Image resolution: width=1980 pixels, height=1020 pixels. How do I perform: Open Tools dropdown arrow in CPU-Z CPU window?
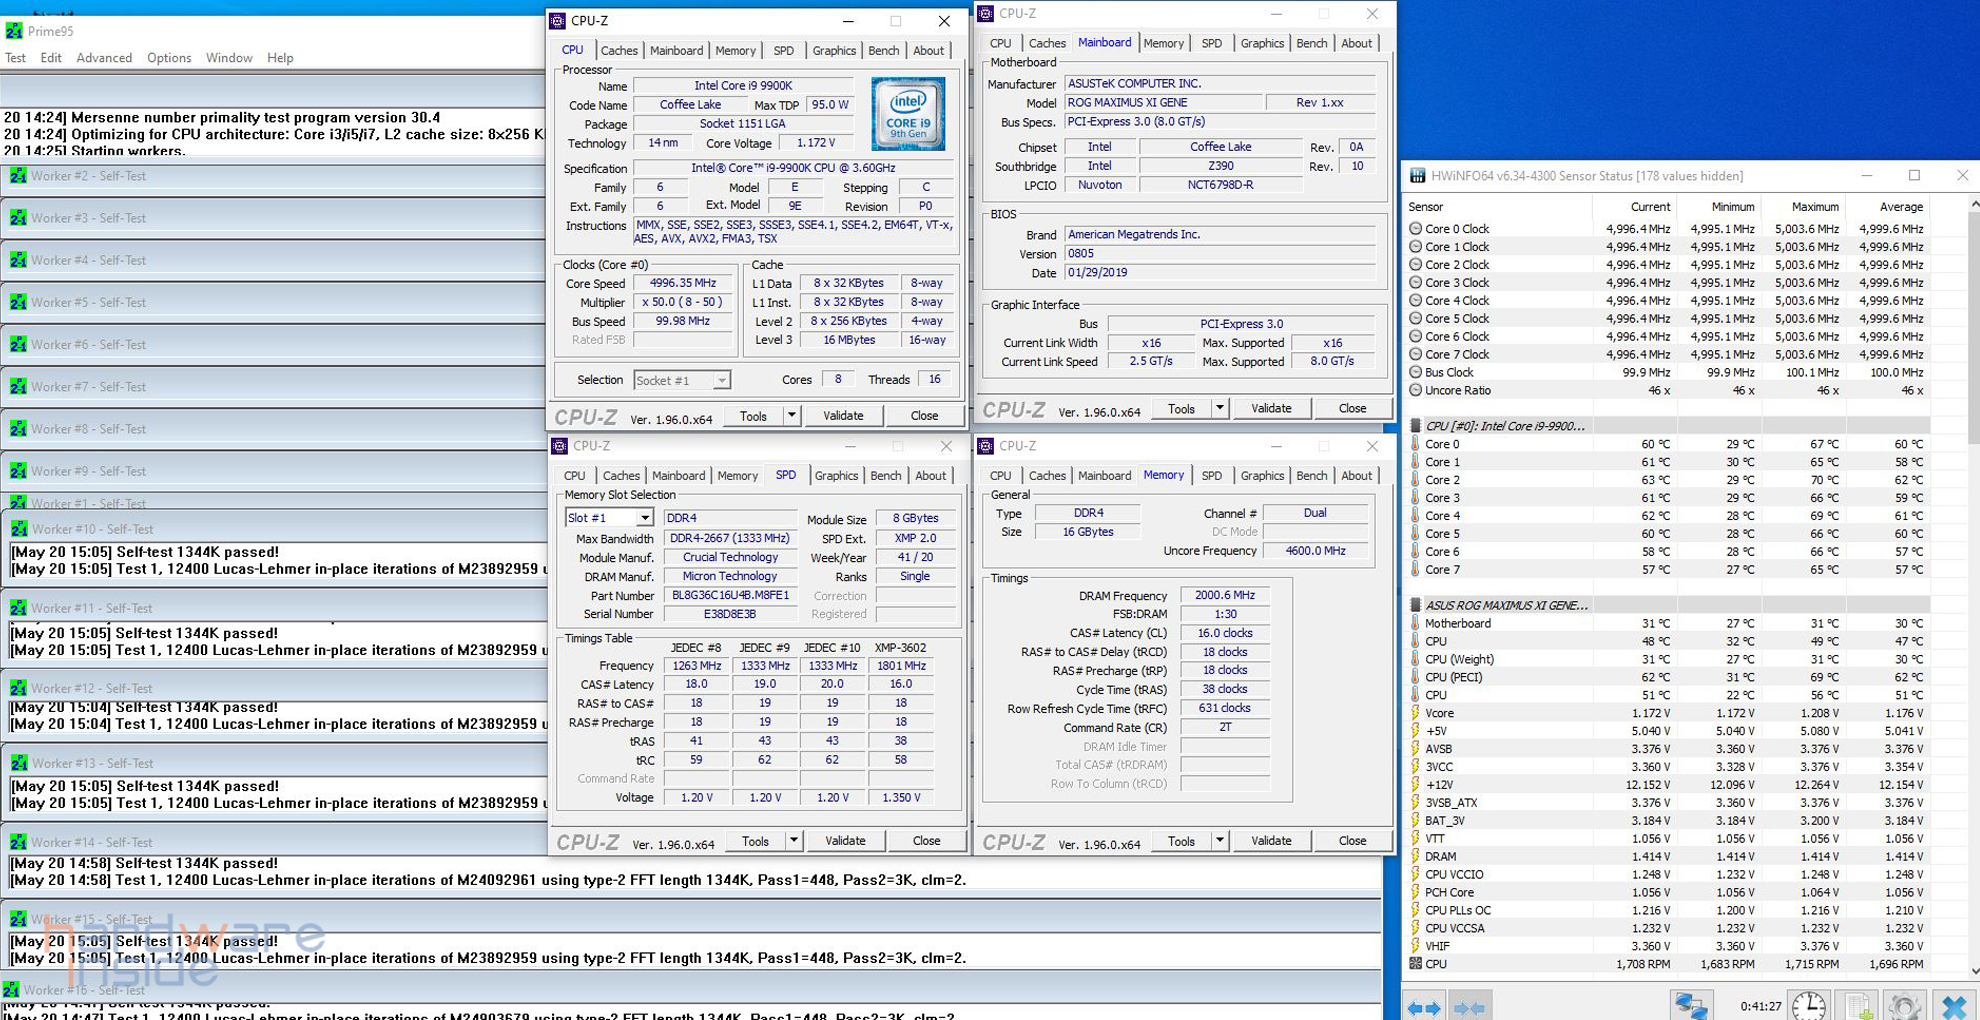pos(791,415)
